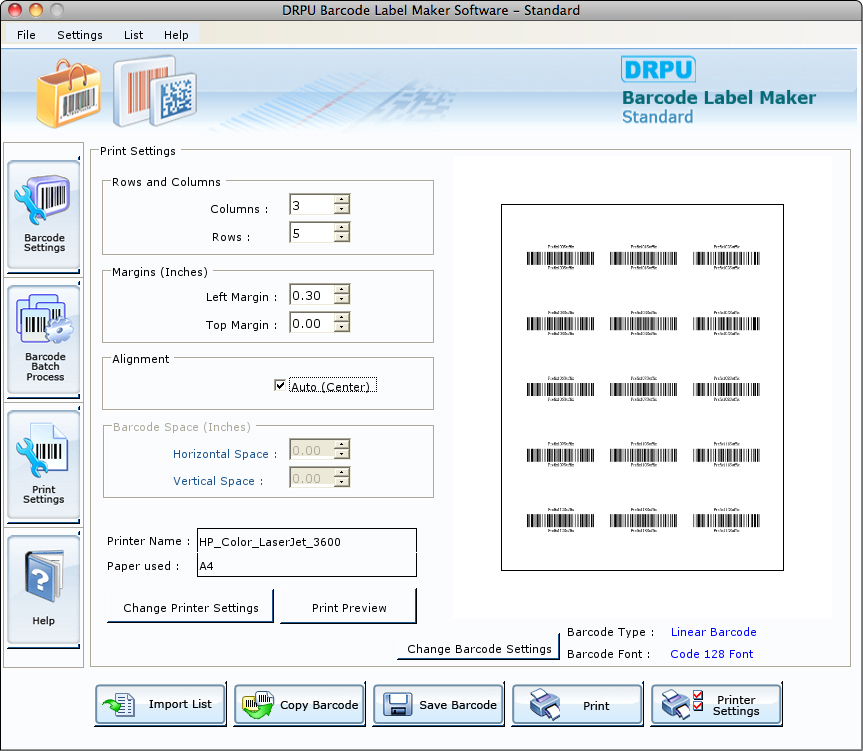This screenshot has width=863, height=751.
Task: Click the Save Barcode button
Action: 438,704
